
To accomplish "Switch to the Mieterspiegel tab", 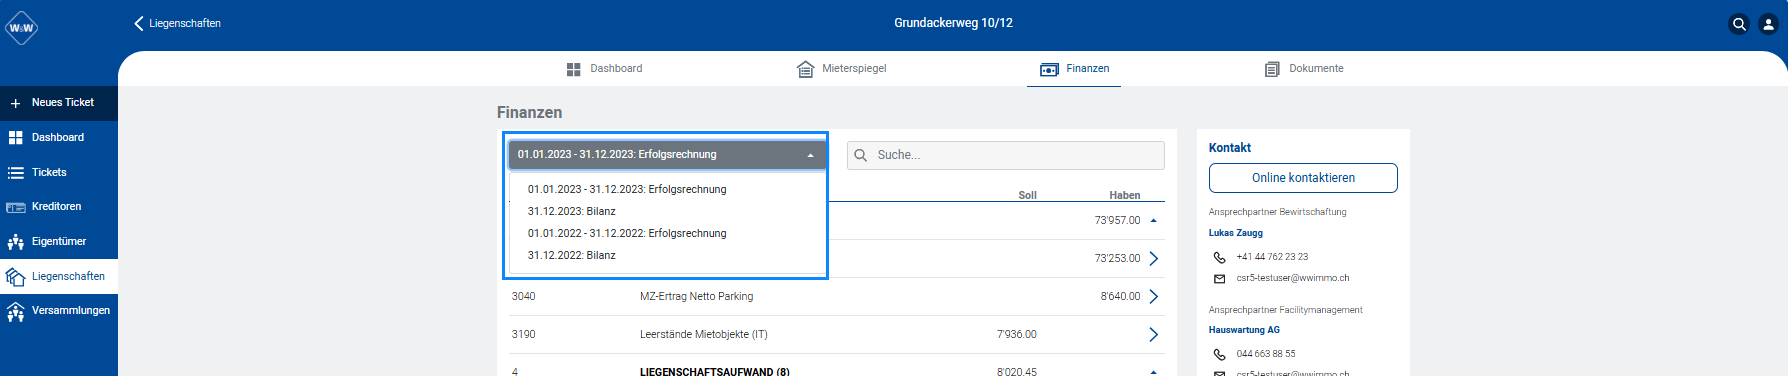I will pyautogui.click(x=842, y=69).
